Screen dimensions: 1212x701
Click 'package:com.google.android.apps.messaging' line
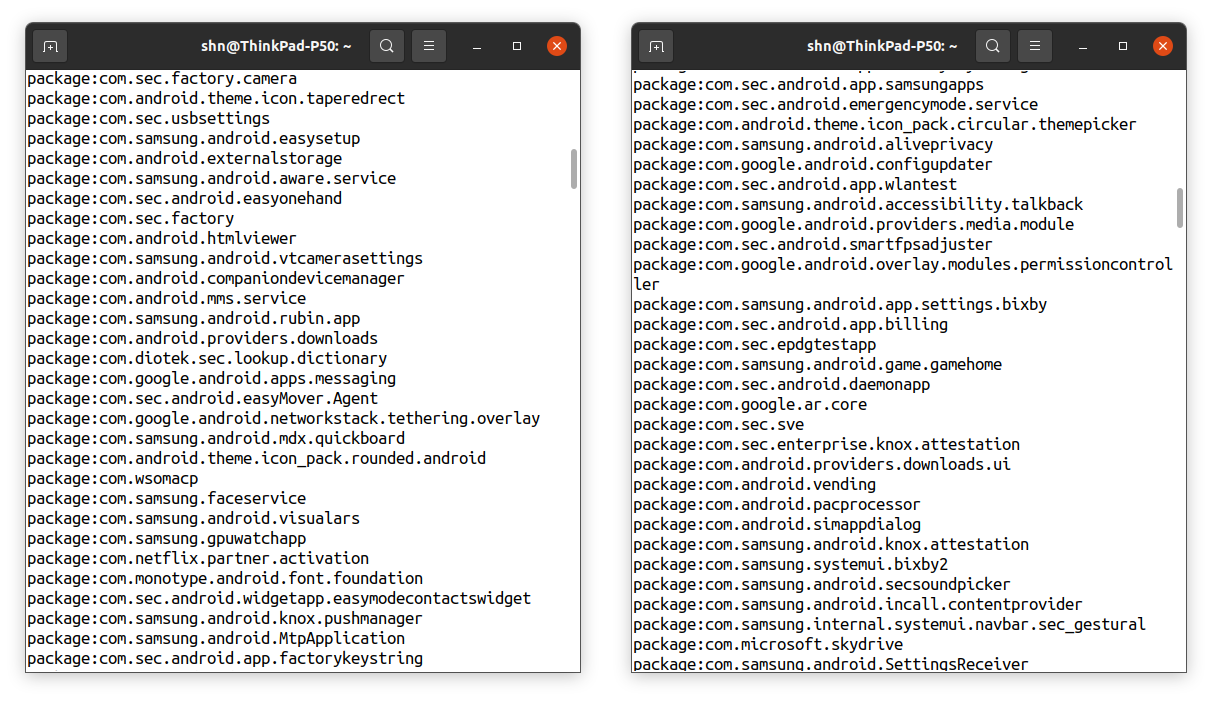click(212, 378)
